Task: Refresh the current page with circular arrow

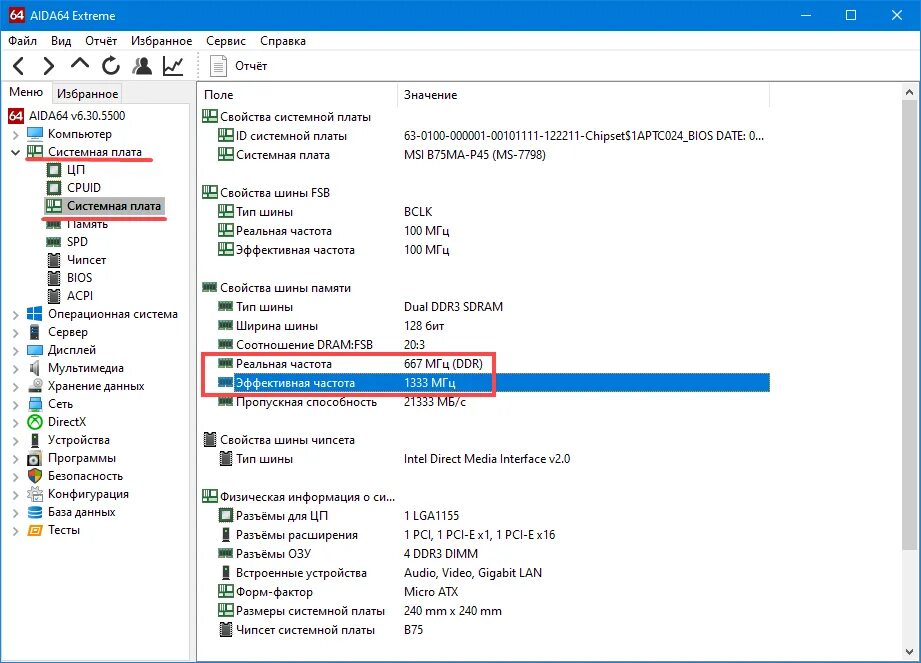Action: [110, 66]
